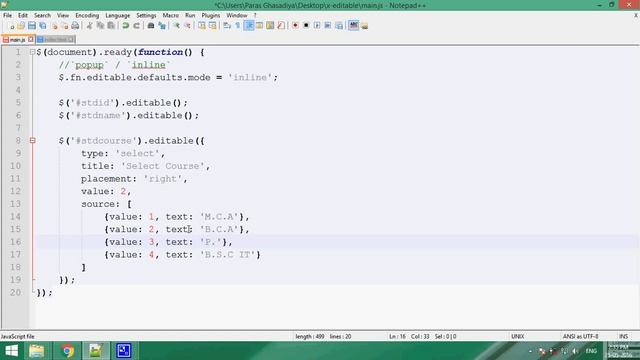Open the Search menu
Screen dimensions: 640x360
[42, 15]
